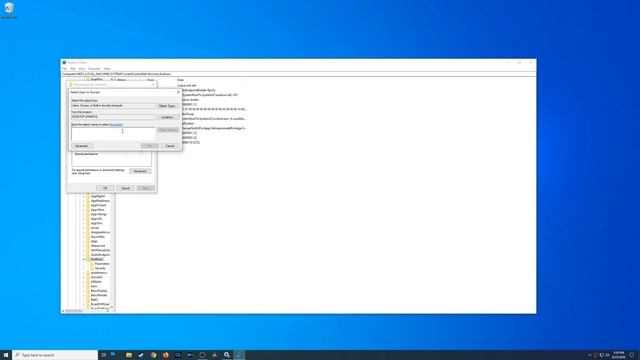Click the magnifier app taskbar icon
The height and width of the screenshot is (360, 640).
227,355
